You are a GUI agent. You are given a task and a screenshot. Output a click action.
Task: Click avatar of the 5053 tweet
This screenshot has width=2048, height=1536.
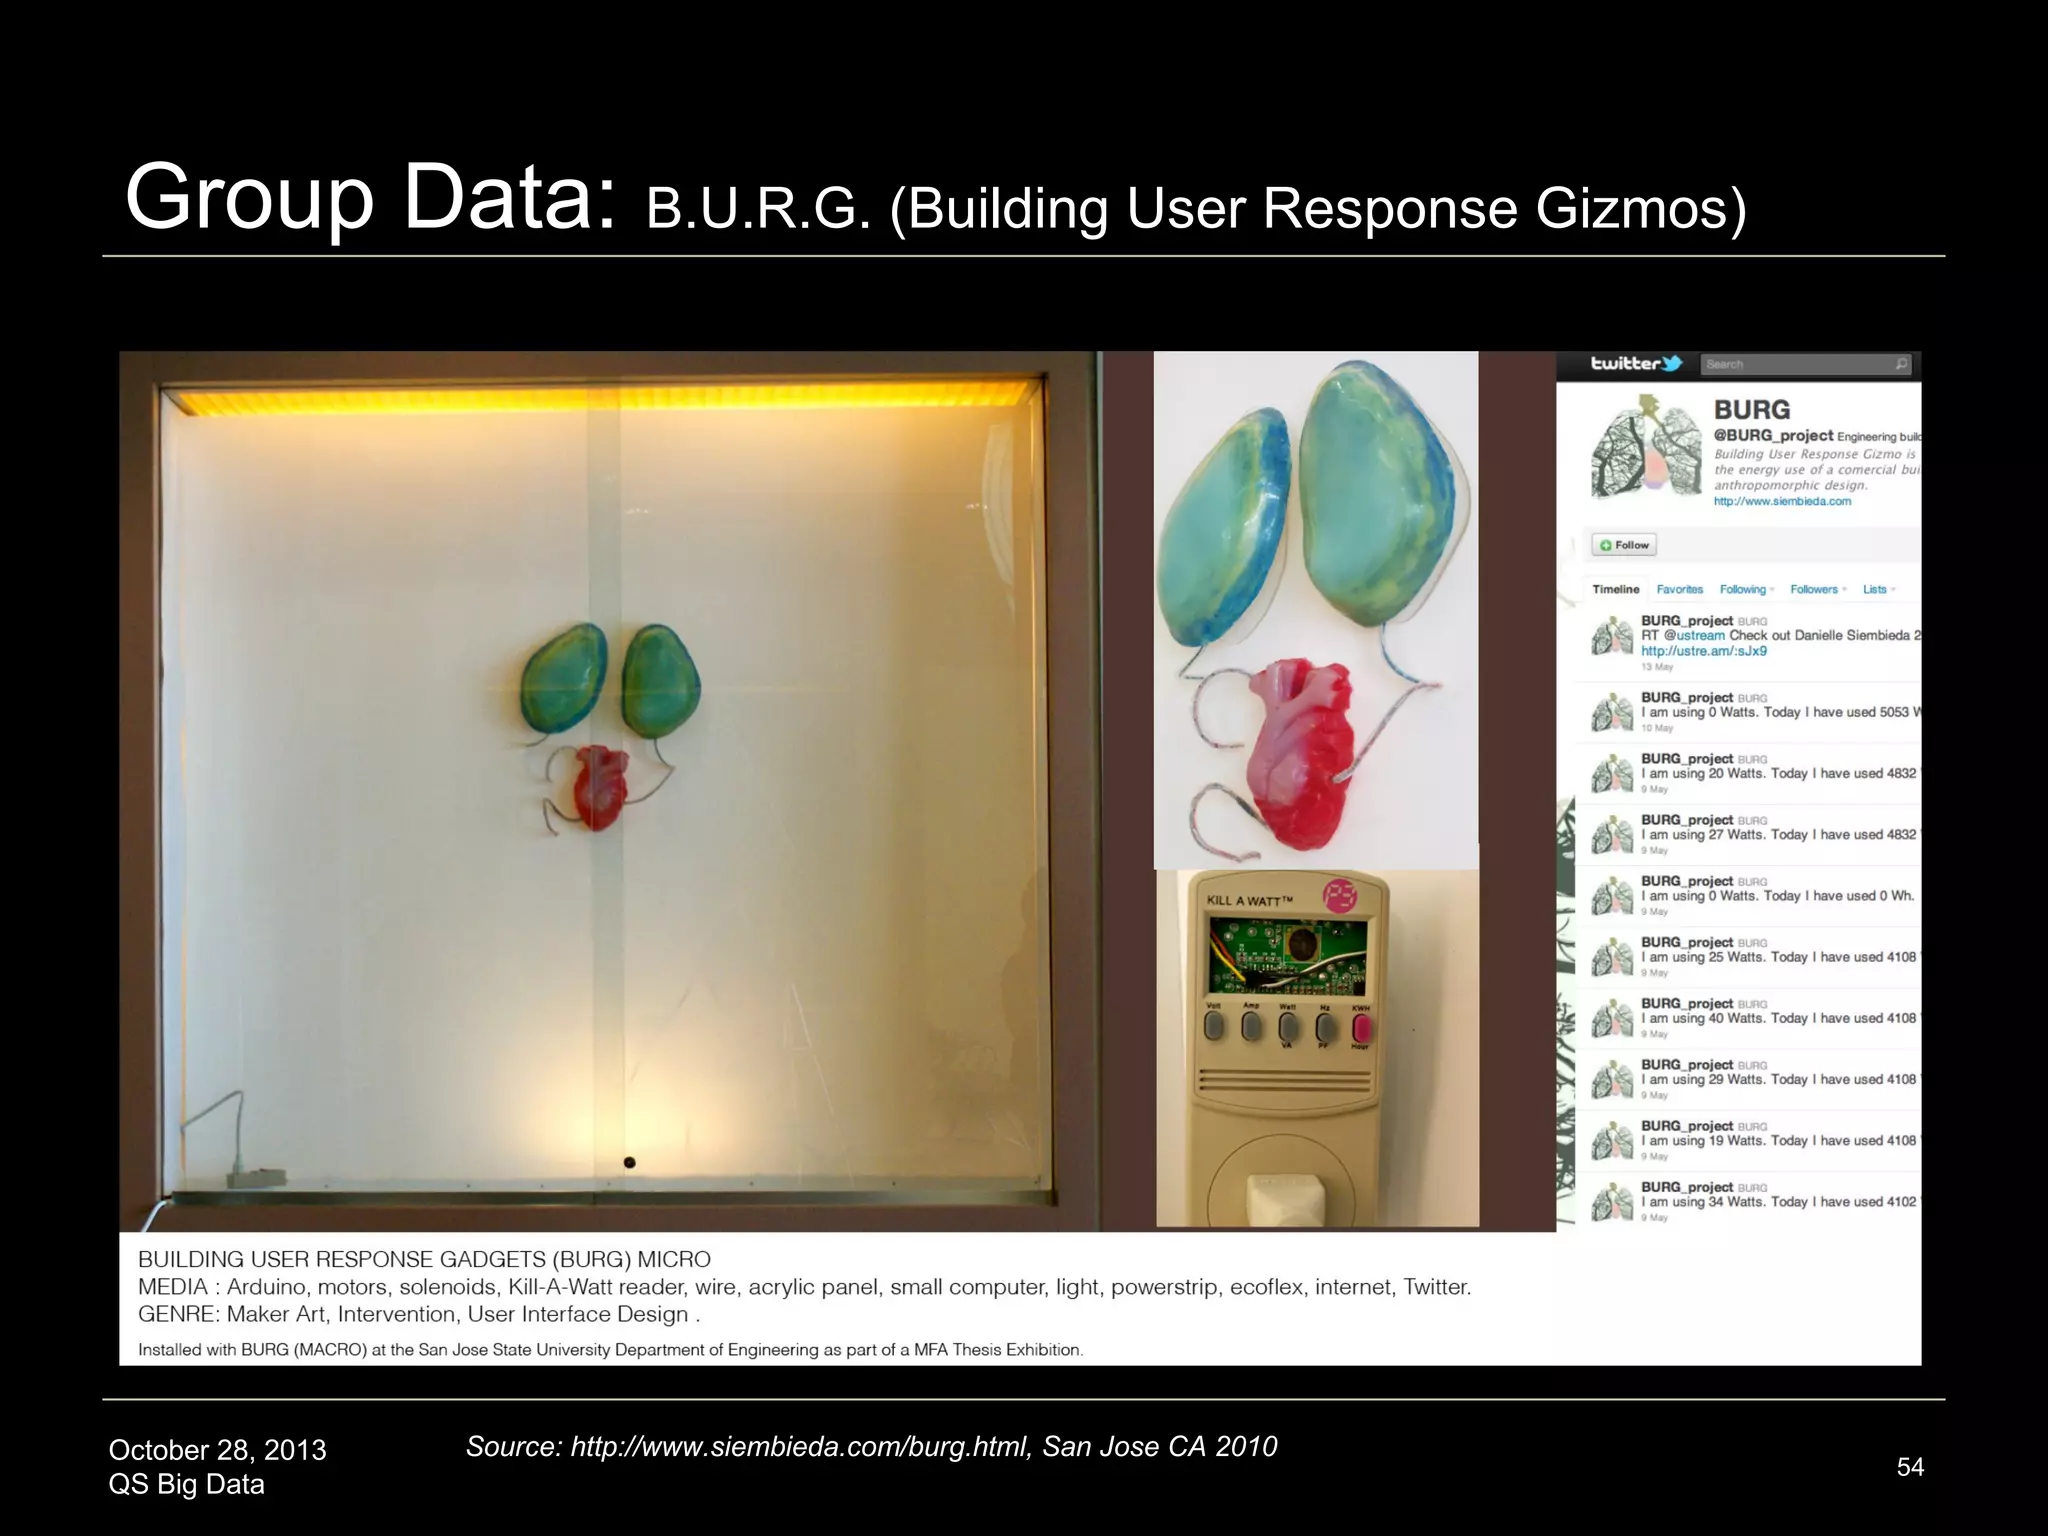(1612, 713)
